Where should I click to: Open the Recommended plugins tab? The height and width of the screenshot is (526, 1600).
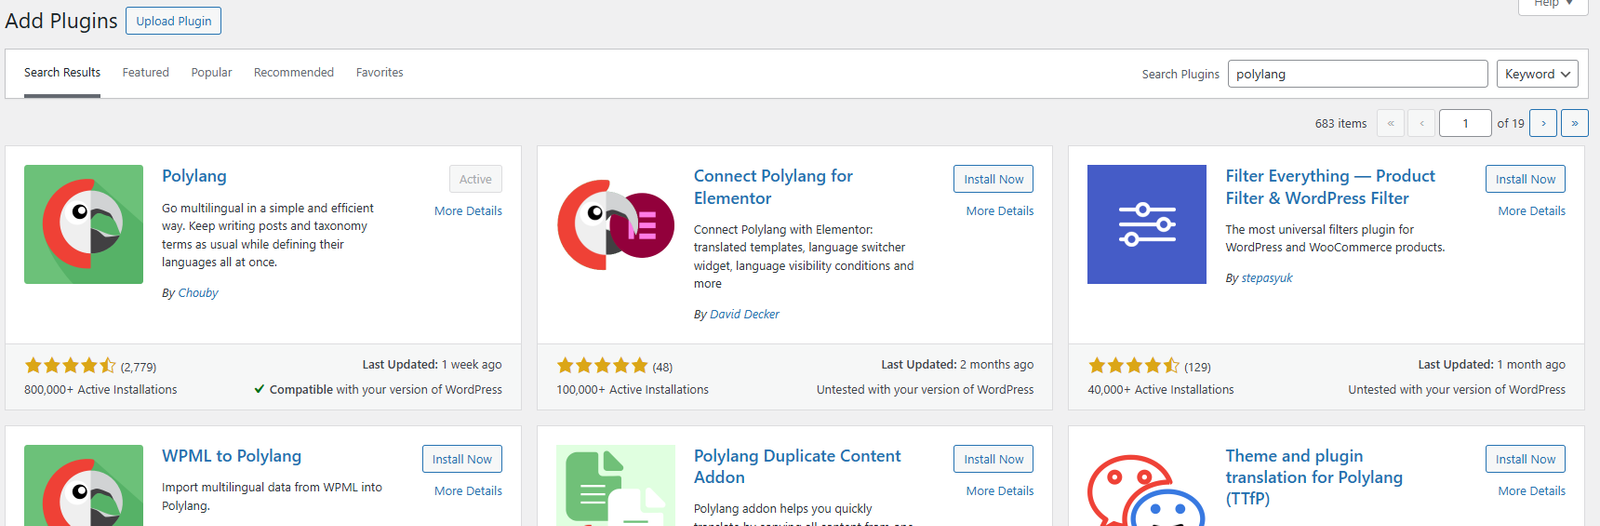(x=294, y=72)
